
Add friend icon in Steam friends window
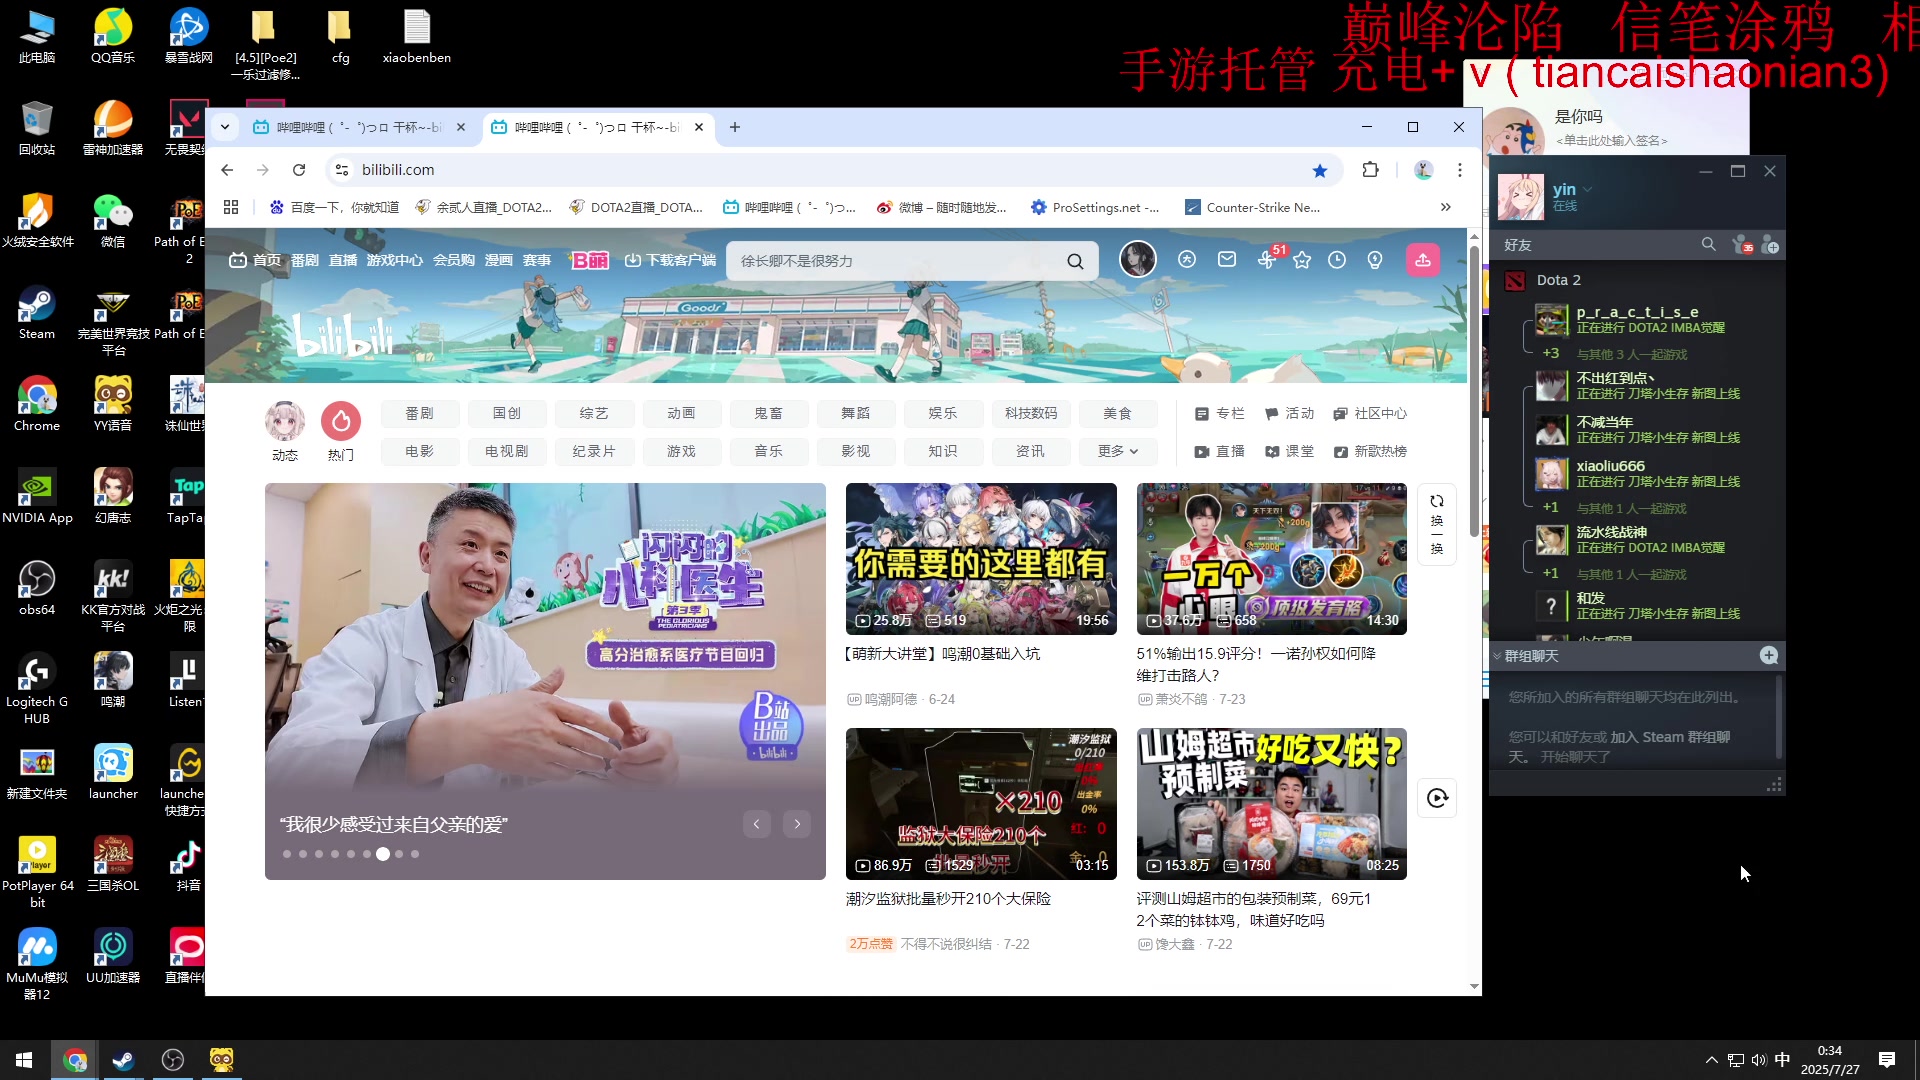pos(1770,245)
